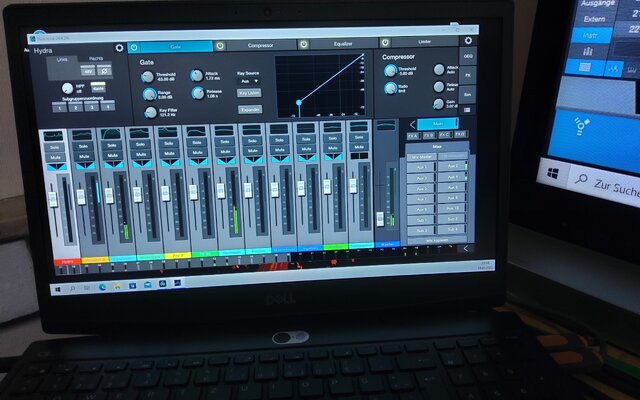Toggle the Gate power icon
The image size is (640, 400).
pyautogui.click(x=134, y=47)
